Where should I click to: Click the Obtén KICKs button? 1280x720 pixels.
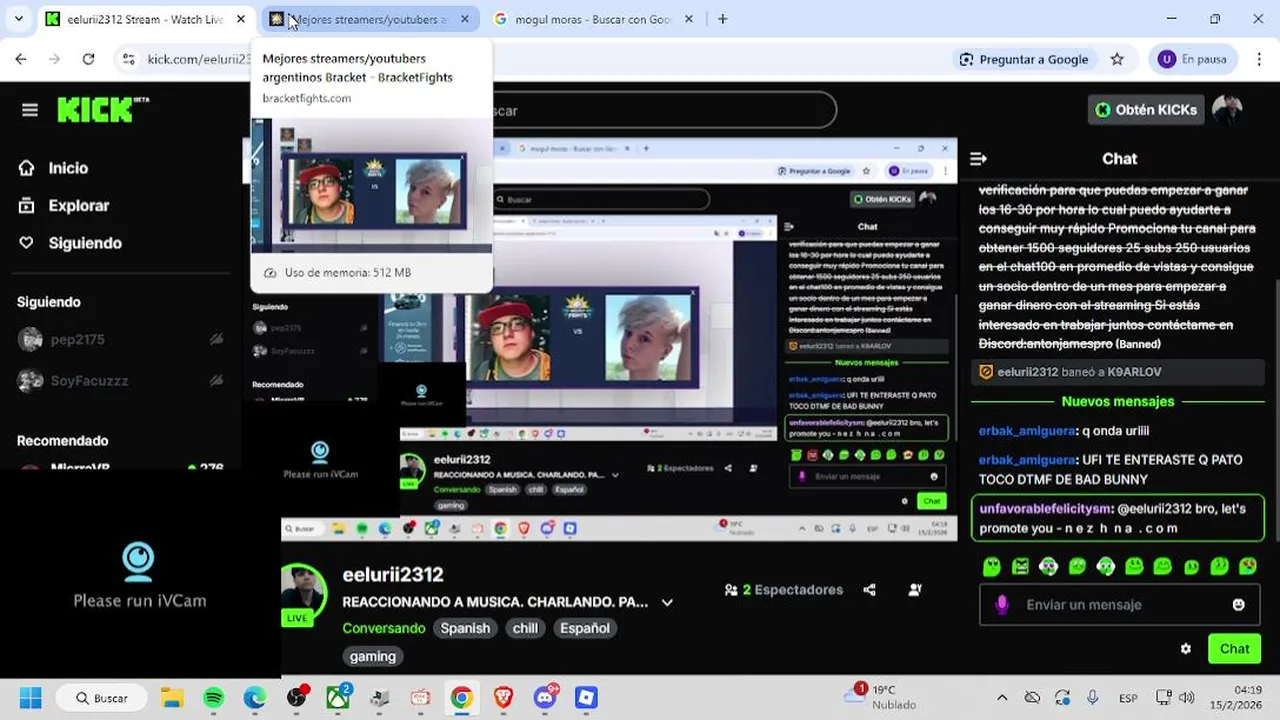click(x=1146, y=110)
